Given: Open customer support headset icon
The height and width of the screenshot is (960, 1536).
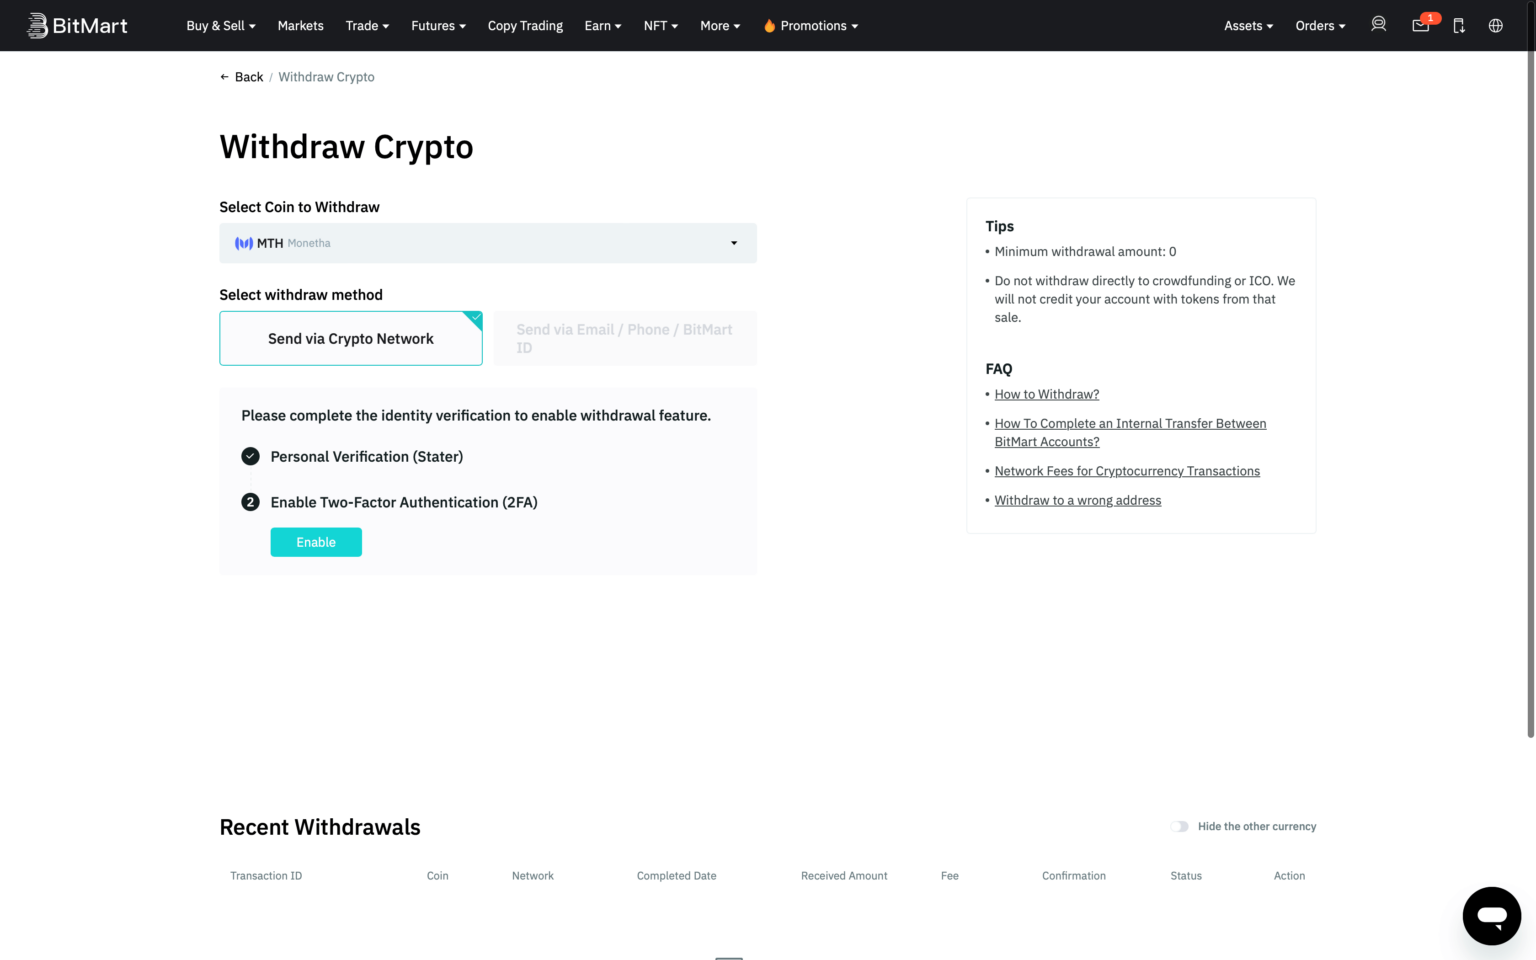Looking at the screenshot, I should (1378, 25).
